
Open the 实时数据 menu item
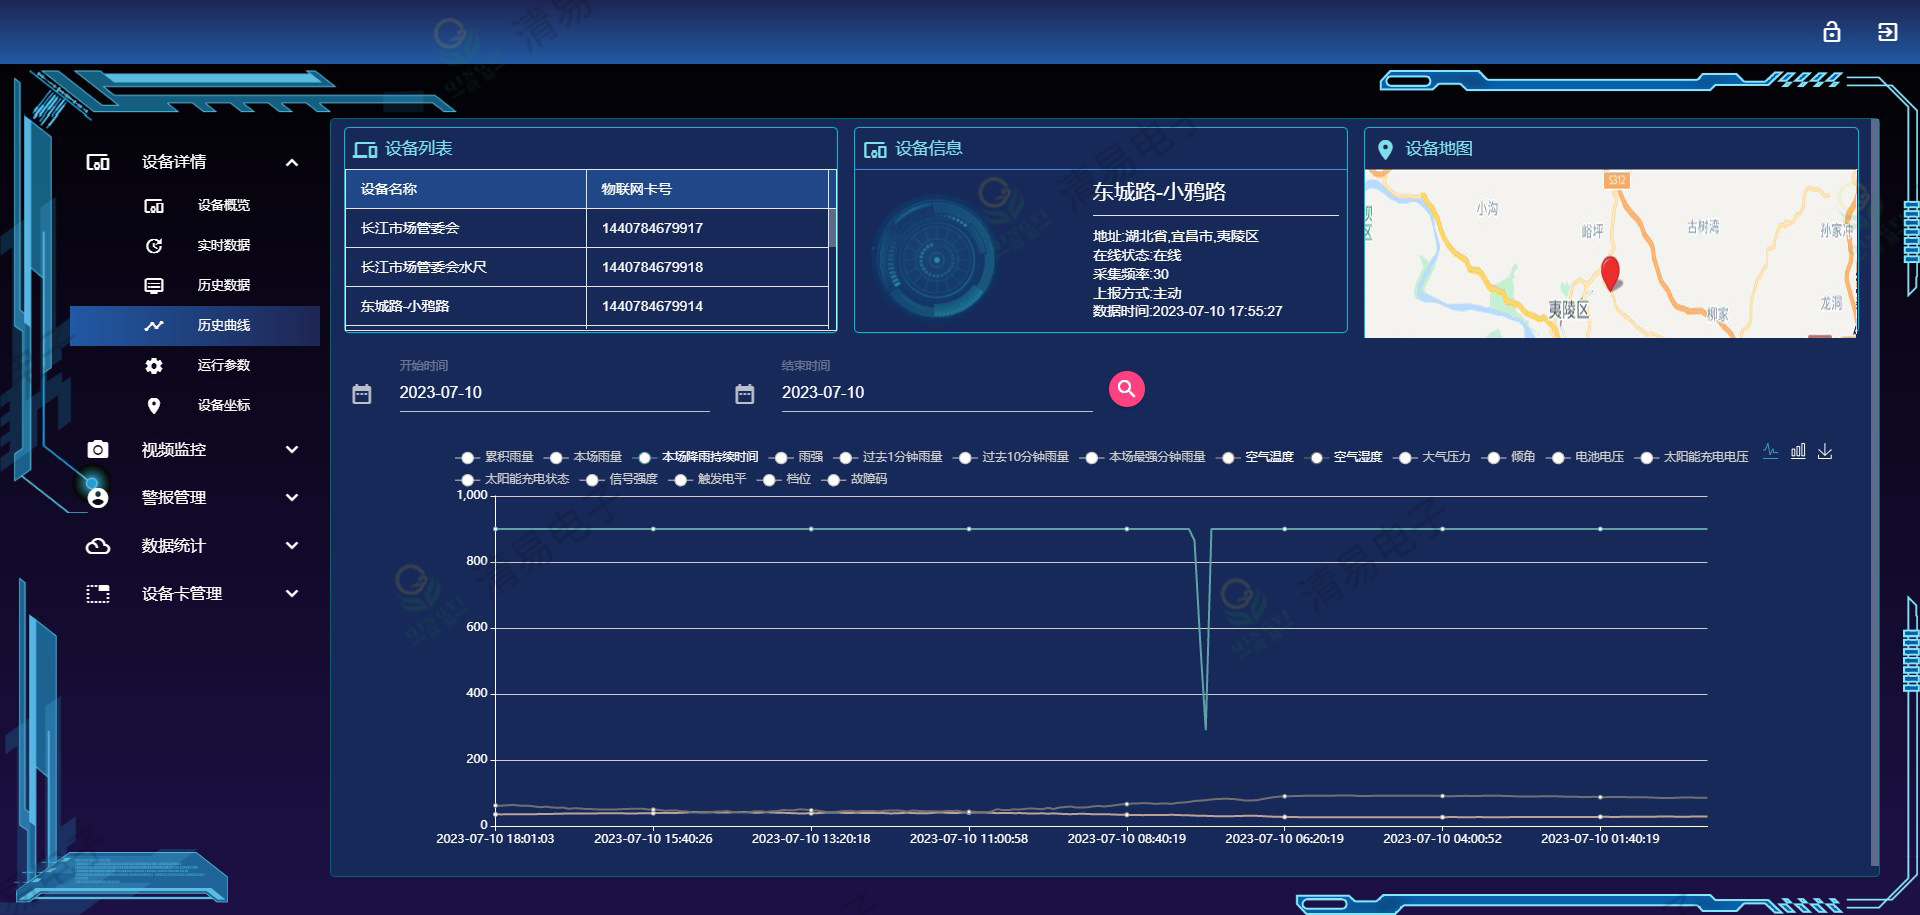[x=223, y=246]
